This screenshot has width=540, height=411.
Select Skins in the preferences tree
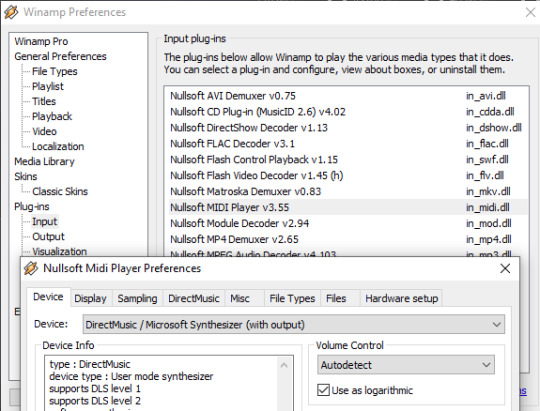click(26, 176)
